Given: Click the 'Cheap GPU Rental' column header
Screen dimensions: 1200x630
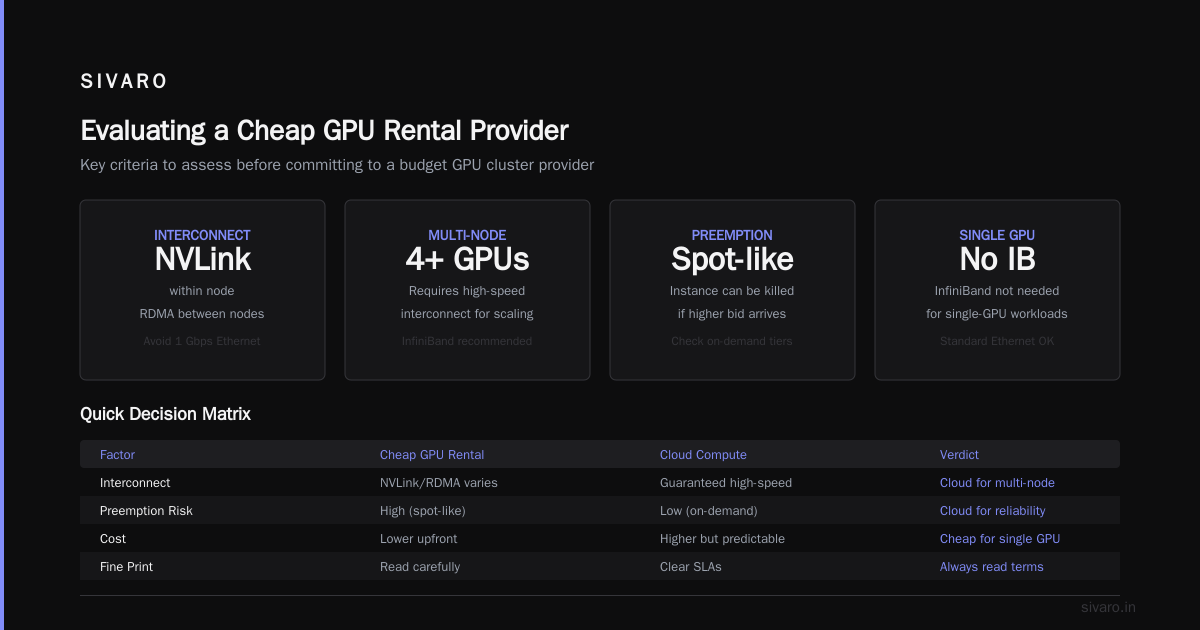Looking at the screenshot, I should 432,455.
